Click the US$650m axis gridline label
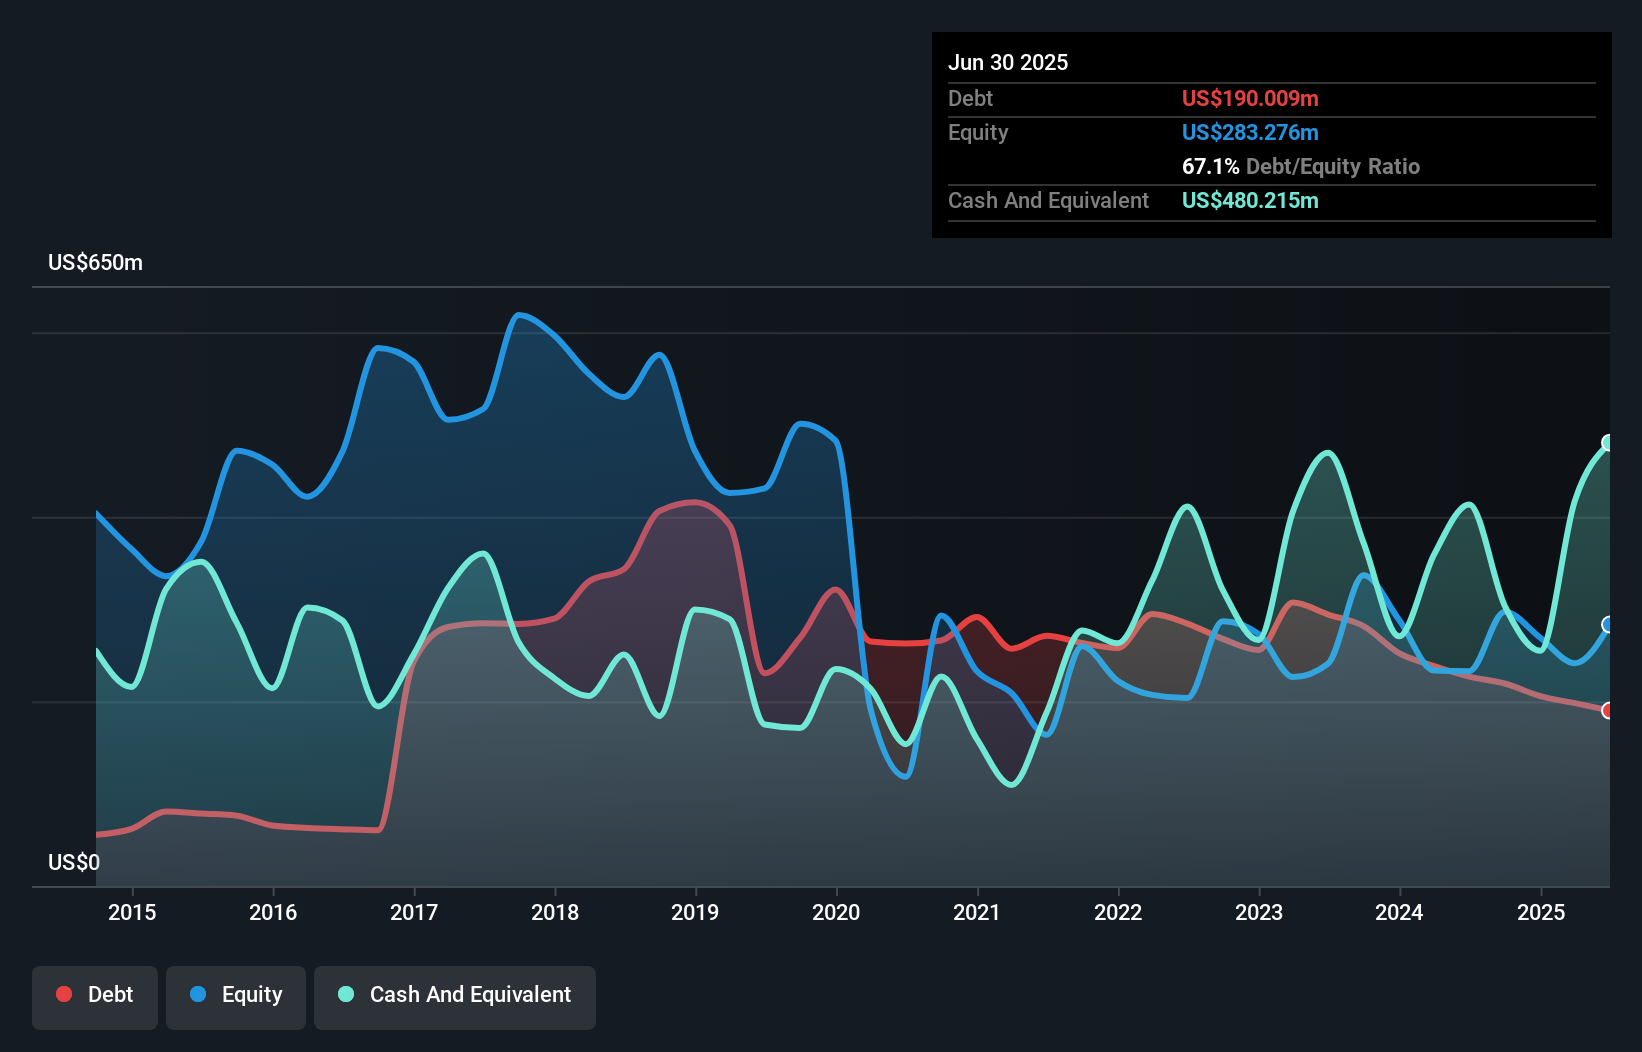This screenshot has height=1052, width=1642. [x=95, y=262]
